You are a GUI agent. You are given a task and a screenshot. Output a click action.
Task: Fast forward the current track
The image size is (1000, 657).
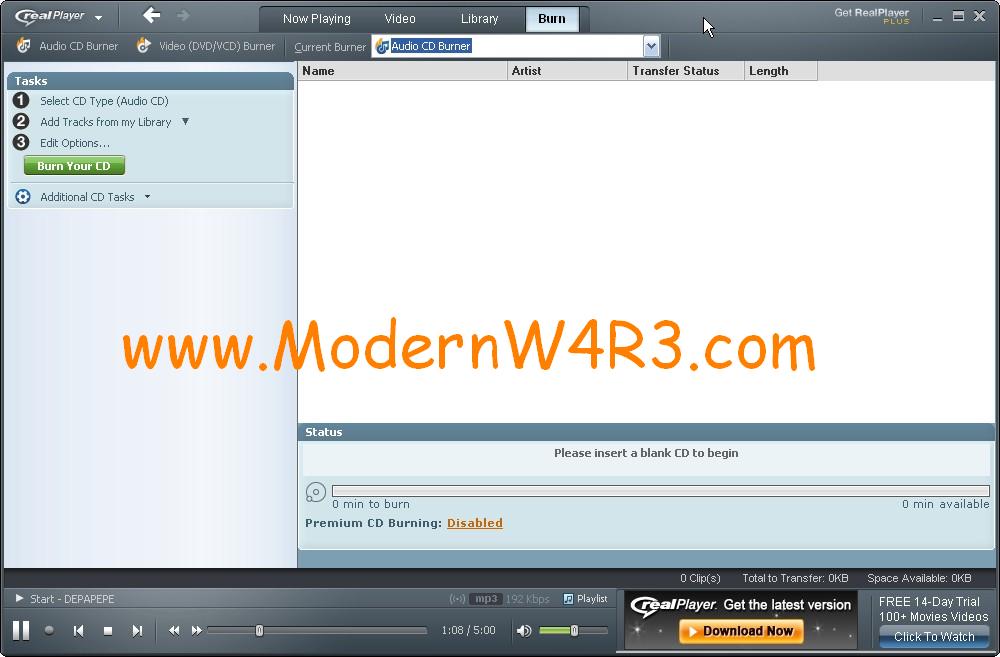tap(196, 630)
